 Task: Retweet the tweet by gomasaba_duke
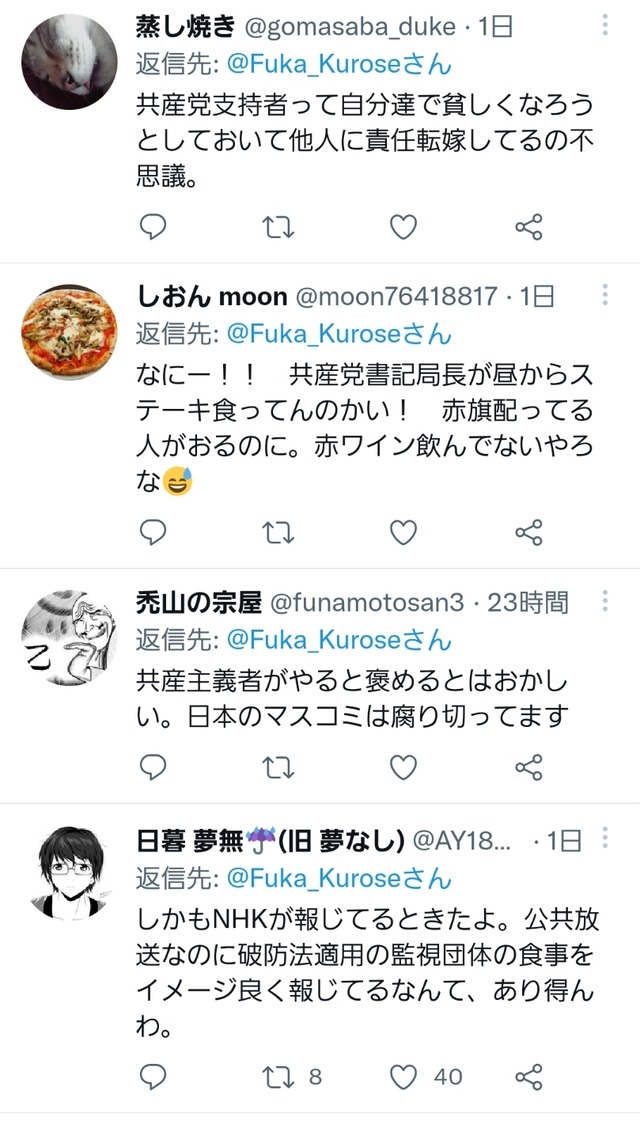coord(277,227)
